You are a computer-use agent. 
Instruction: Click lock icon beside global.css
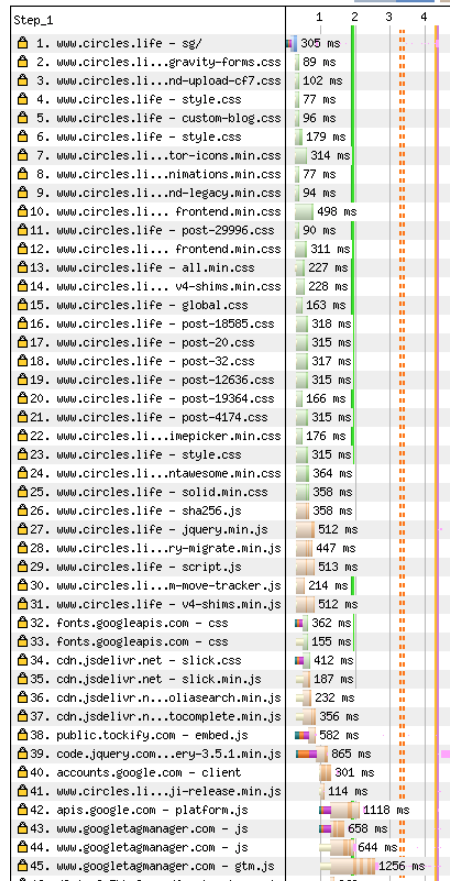coord(22,305)
